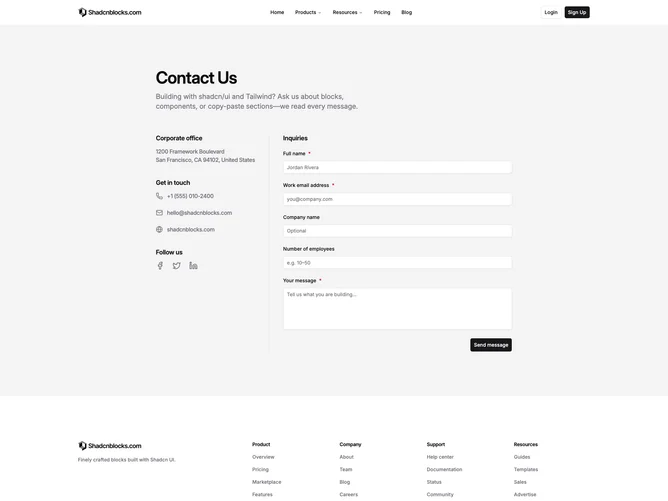Open Pricing in the top navigation
This screenshot has height=501, width=668.
coord(382,12)
